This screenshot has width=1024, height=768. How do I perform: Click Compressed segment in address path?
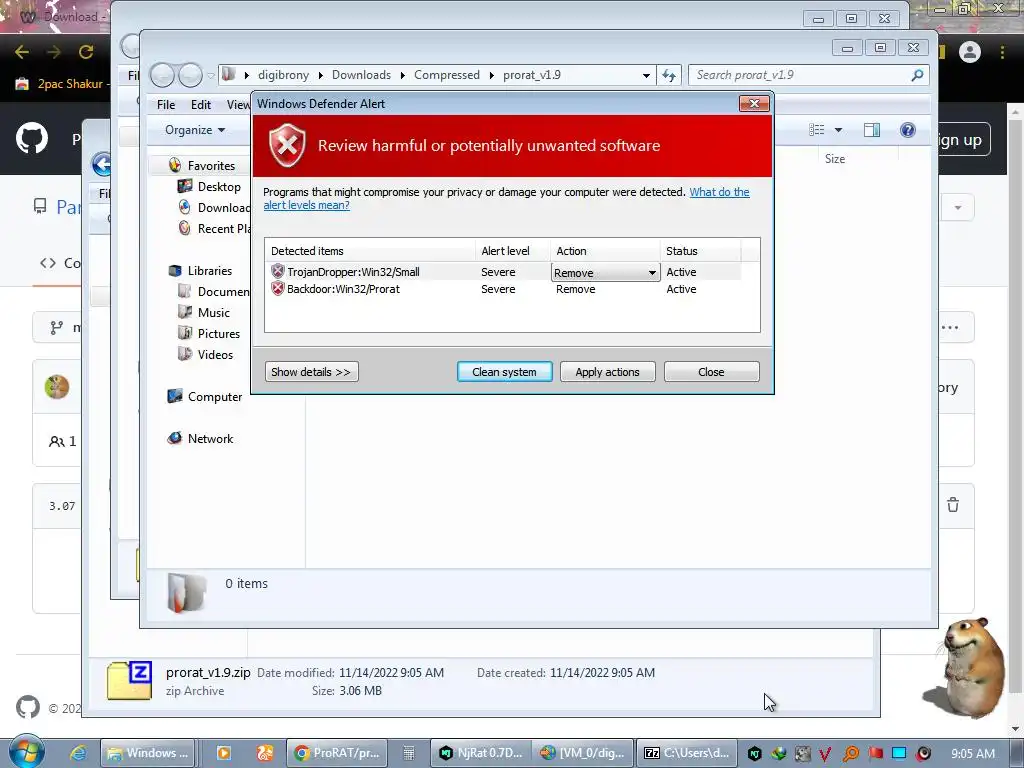[x=447, y=74]
